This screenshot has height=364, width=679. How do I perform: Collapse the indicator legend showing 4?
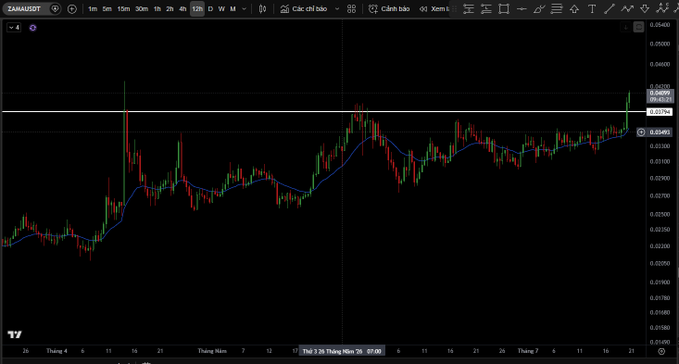(x=14, y=28)
